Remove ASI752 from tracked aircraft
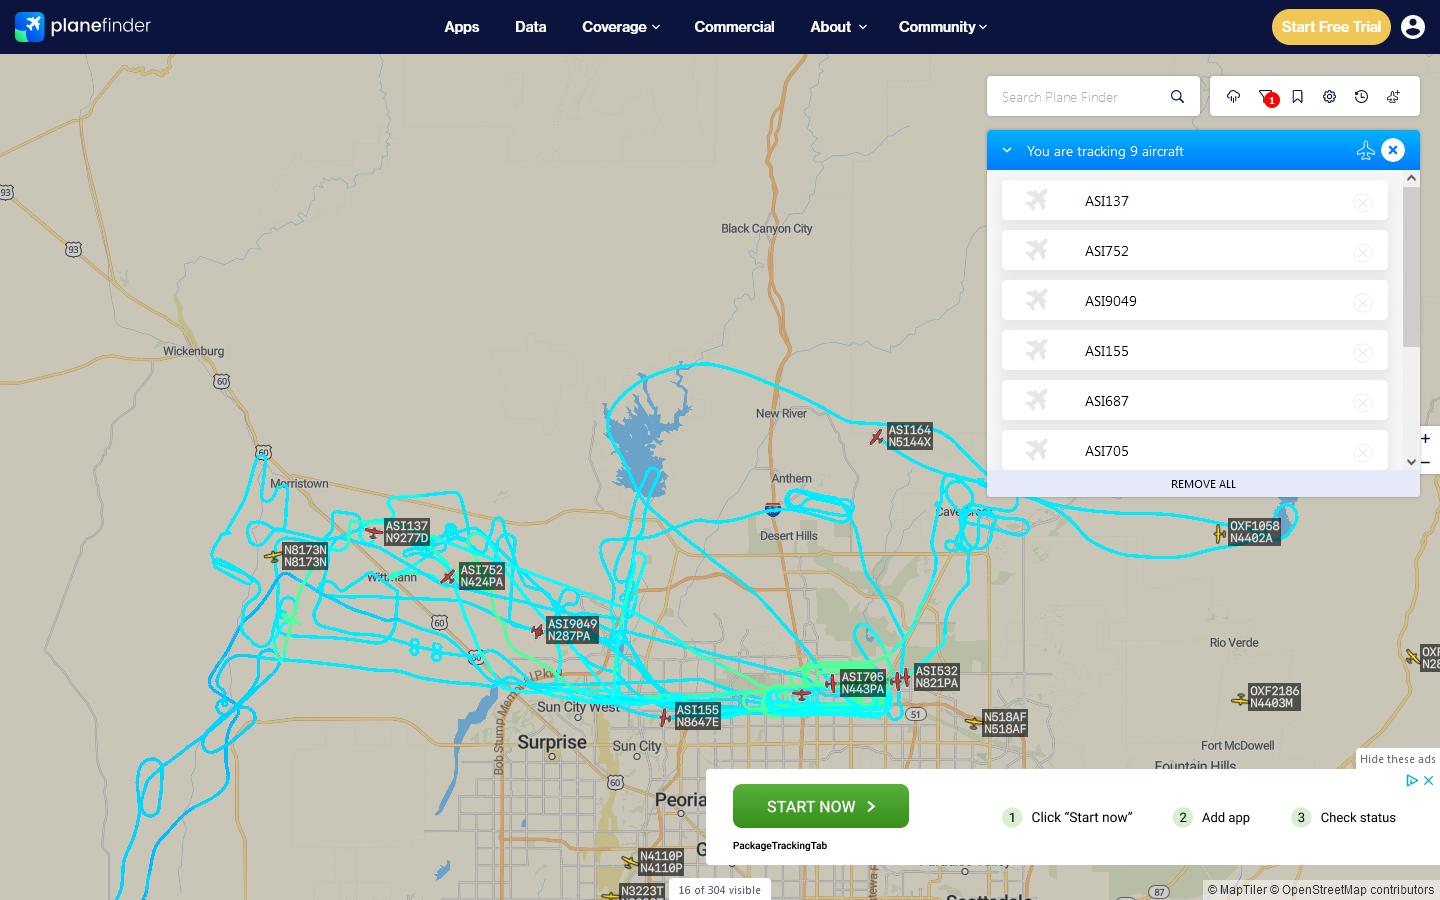The width and height of the screenshot is (1440, 900). click(x=1362, y=252)
